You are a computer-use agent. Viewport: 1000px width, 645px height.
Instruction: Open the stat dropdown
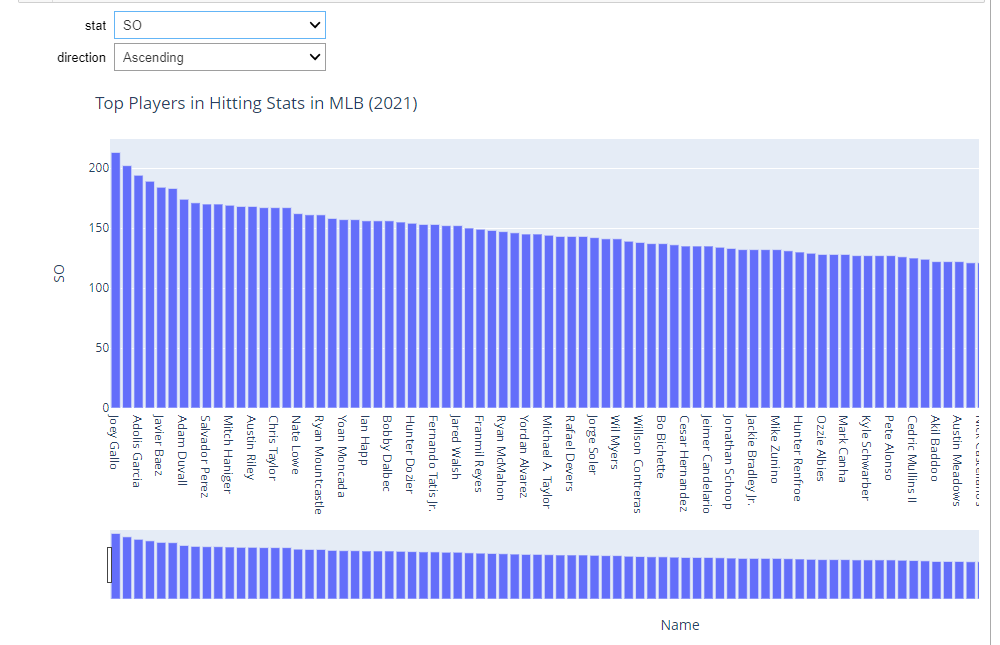(x=219, y=25)
